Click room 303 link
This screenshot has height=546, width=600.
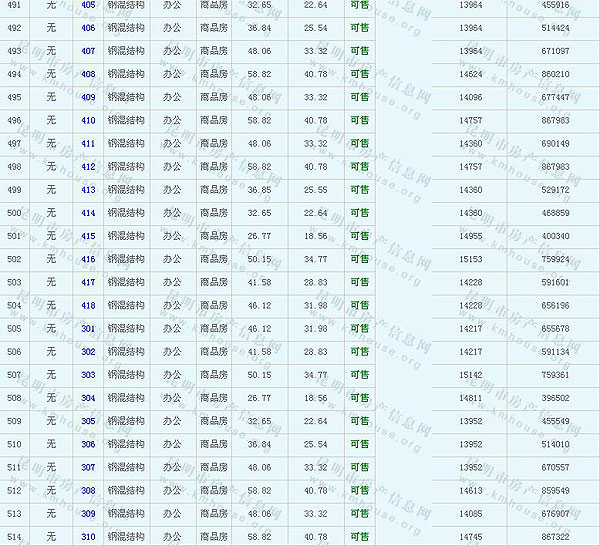coord(88,375)
